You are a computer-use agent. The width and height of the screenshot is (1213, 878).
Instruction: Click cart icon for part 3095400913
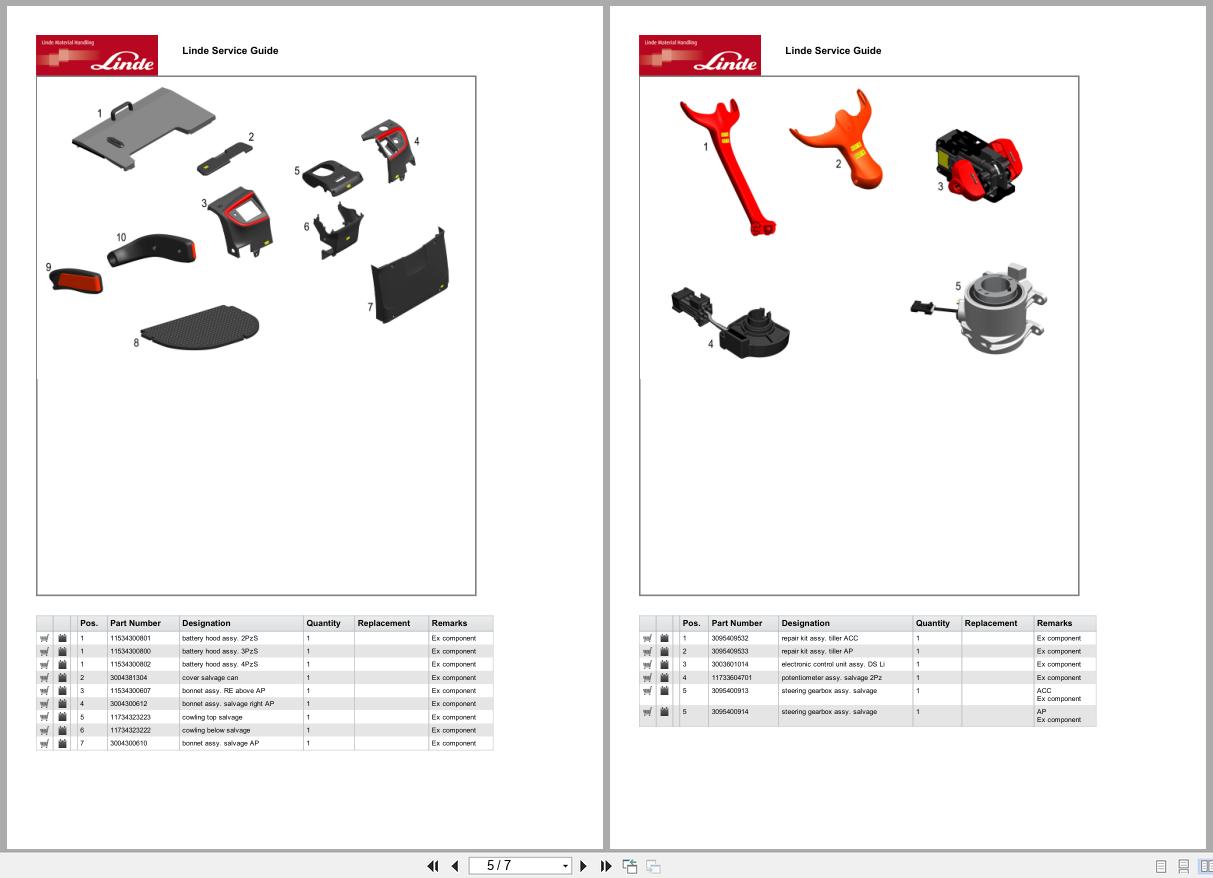click(x=648, y=690)
